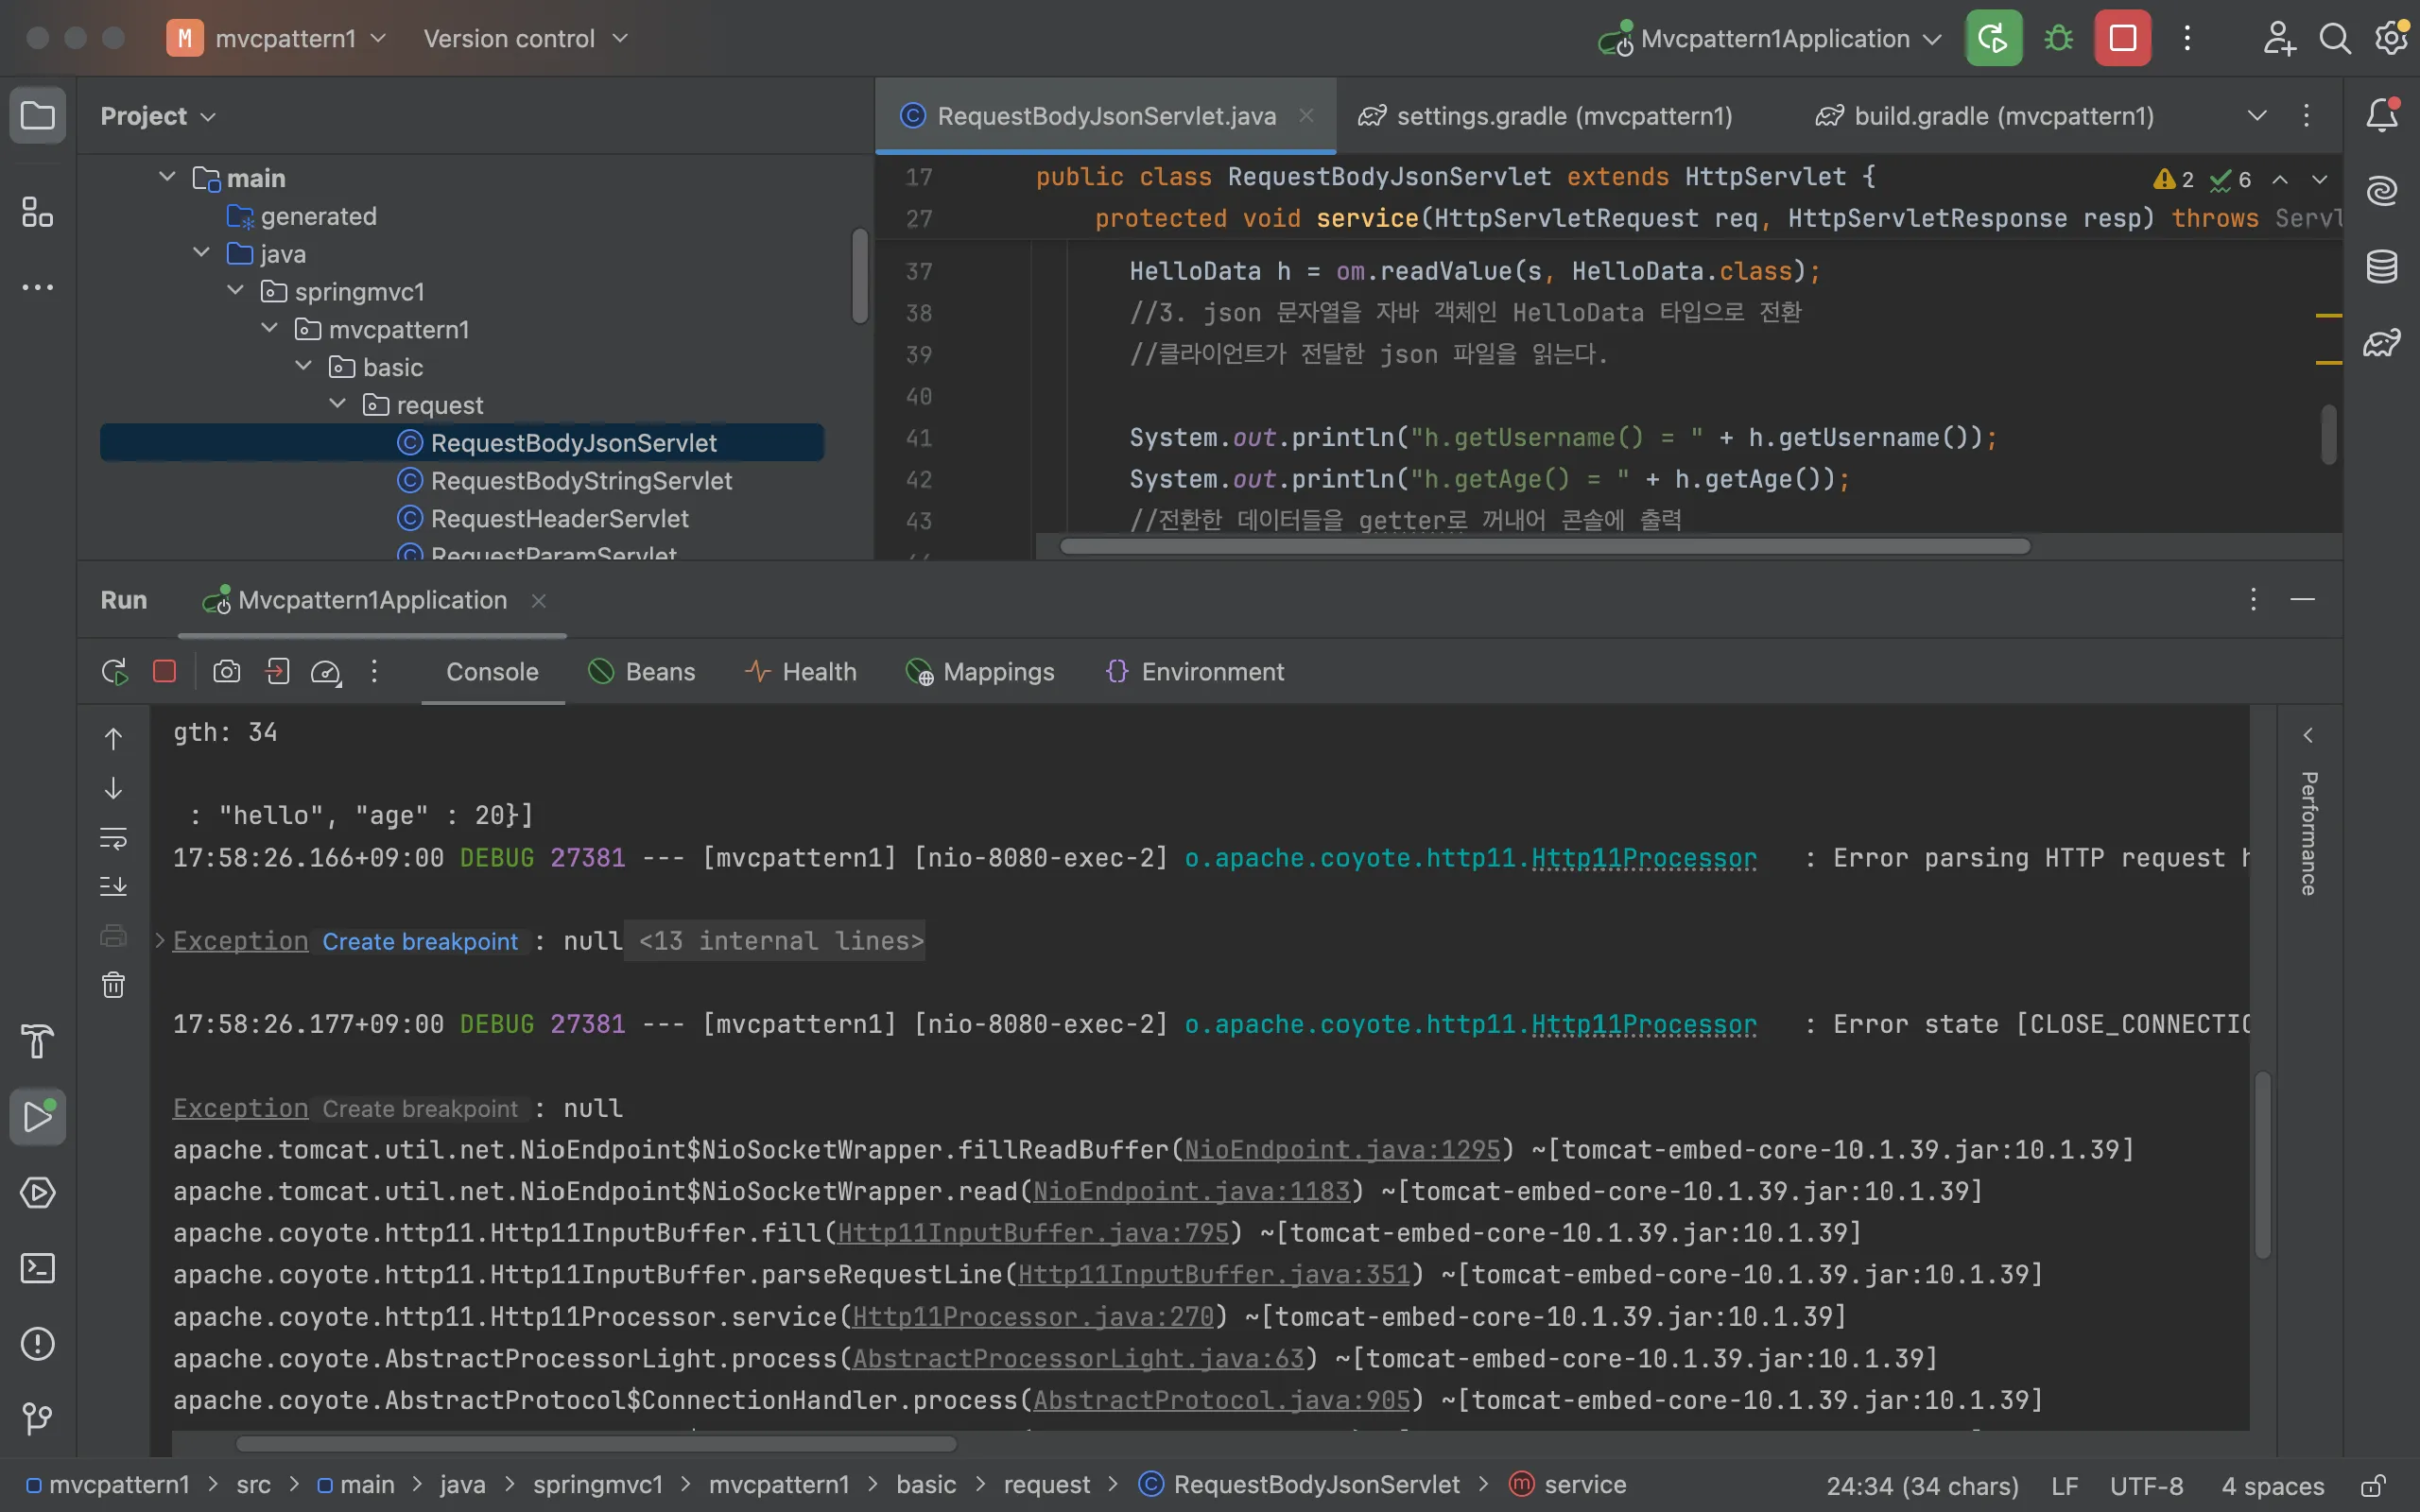Open the Terminal tool window icon
The height and width of the screenshot is (1512, 2420).
38,1268
